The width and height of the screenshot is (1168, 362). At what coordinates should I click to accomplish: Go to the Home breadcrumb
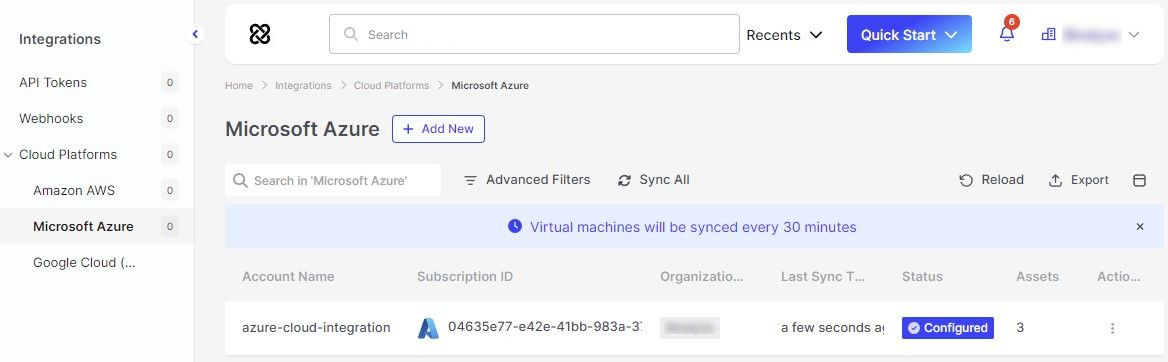238,86
